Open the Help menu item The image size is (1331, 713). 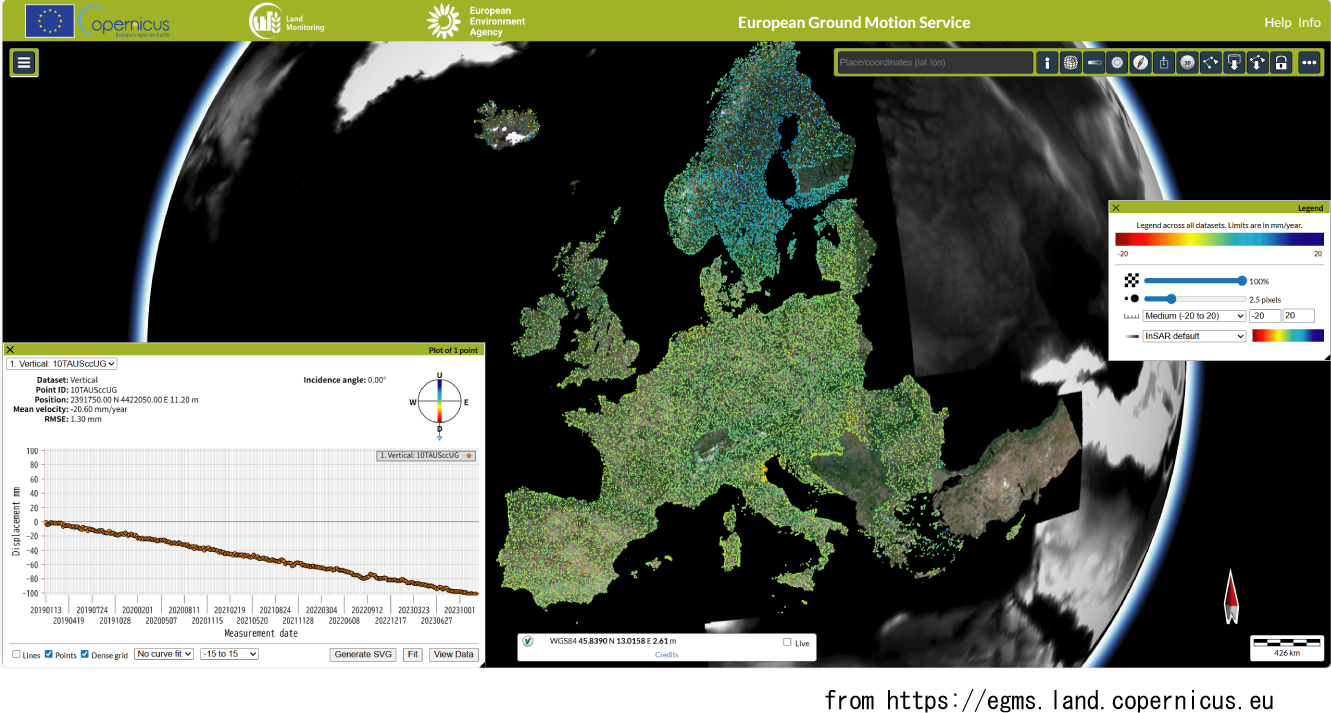(1277, 22)
